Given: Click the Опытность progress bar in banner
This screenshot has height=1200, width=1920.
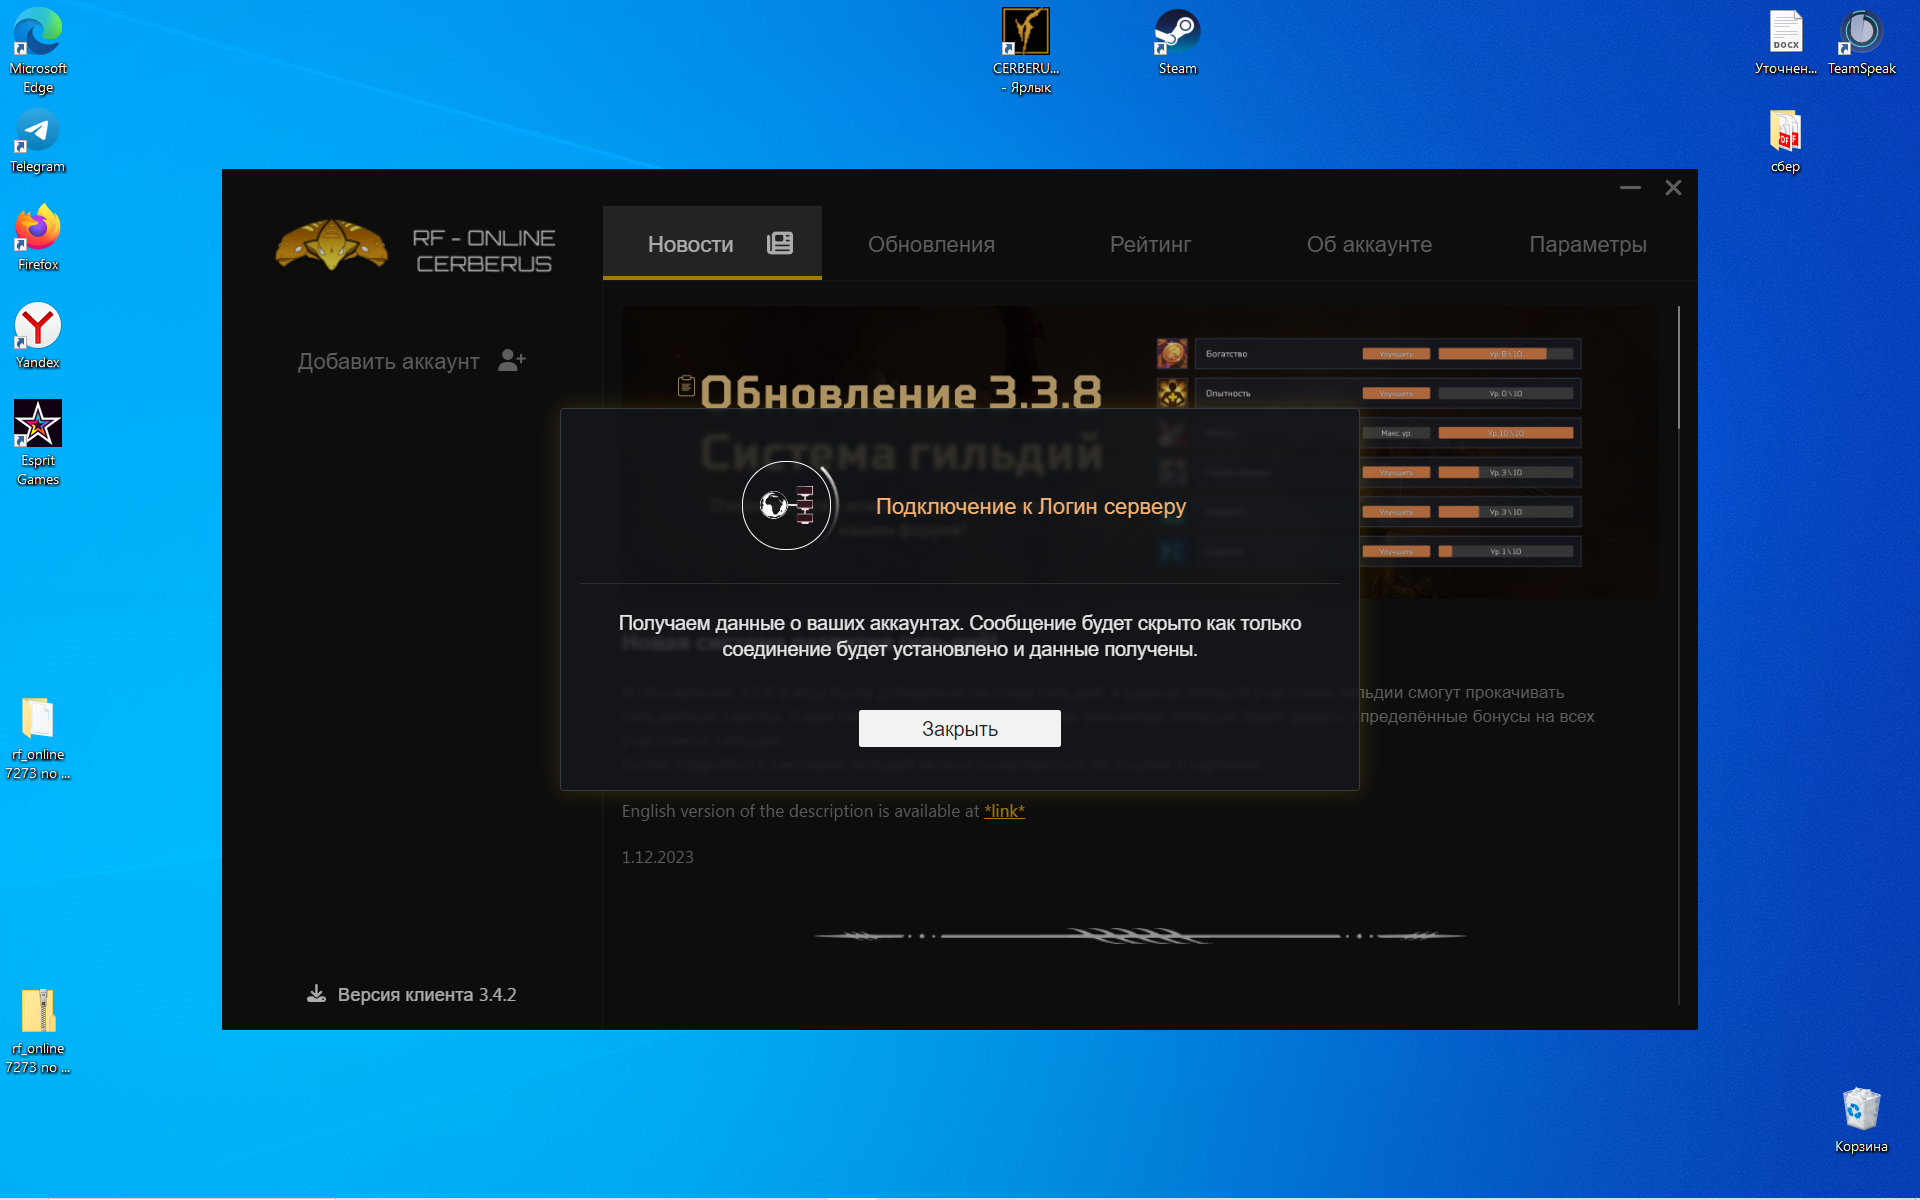Looking at the screenshot, I should (x=1506, y=393).
